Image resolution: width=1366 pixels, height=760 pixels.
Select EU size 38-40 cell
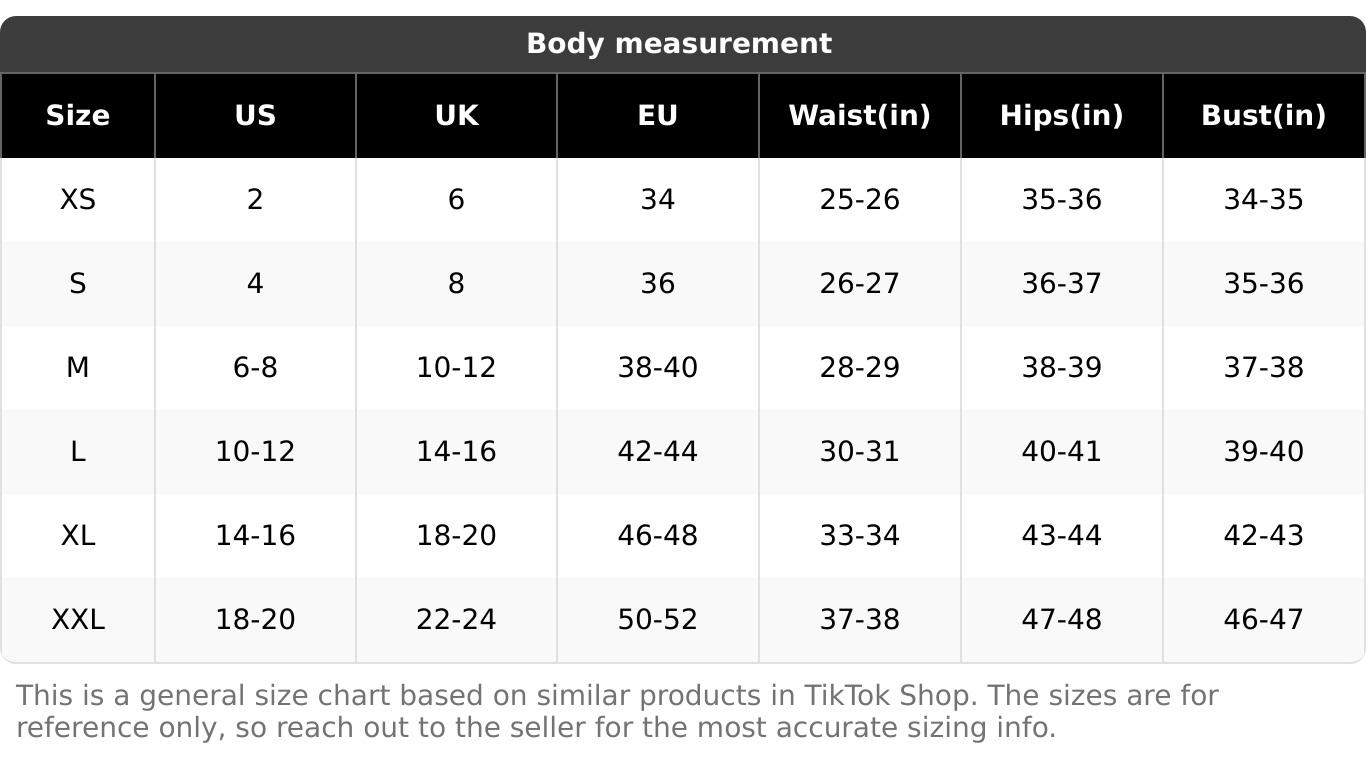pos(658,368)
